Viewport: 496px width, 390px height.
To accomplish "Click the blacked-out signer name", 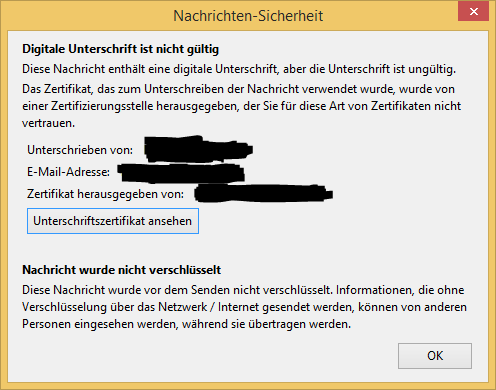I will click(x=198, y=149).
